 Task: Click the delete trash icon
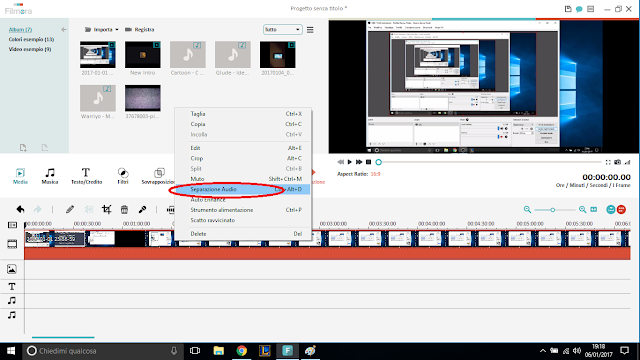(124, 209)
